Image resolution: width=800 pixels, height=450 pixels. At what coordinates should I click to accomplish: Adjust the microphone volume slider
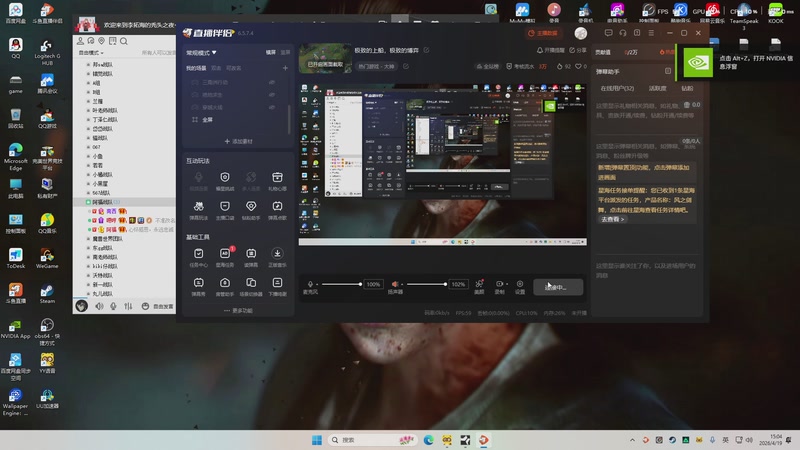[x=341, y=284]
